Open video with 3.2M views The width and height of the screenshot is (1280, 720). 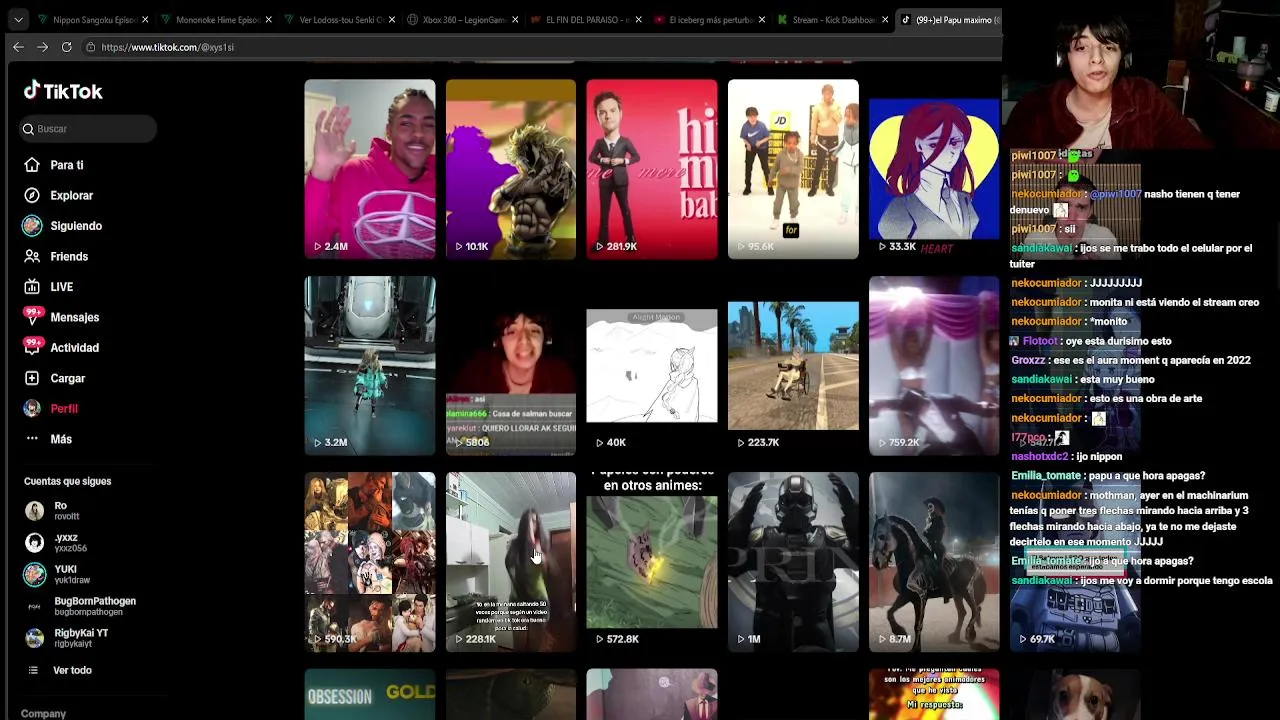(370, 366)
